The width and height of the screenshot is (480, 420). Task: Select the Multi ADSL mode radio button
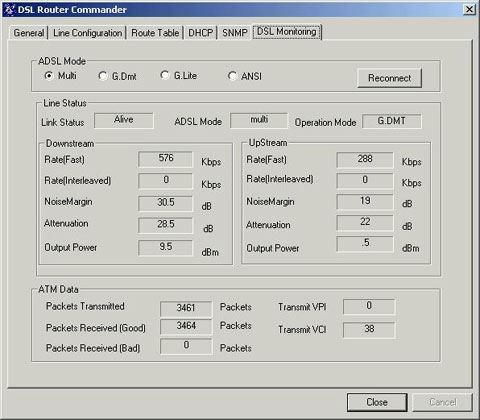[x=49, y=76]
